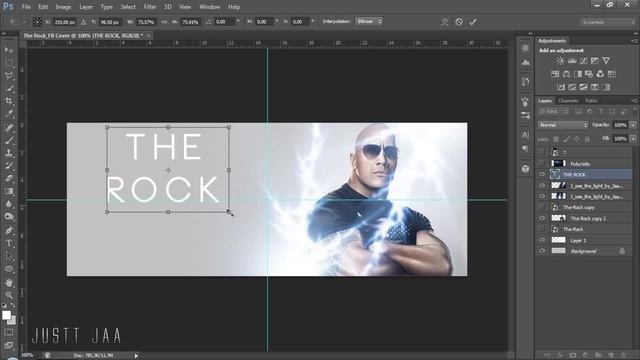
Task: Toggle Quick Mask mode
Action: 9,333
